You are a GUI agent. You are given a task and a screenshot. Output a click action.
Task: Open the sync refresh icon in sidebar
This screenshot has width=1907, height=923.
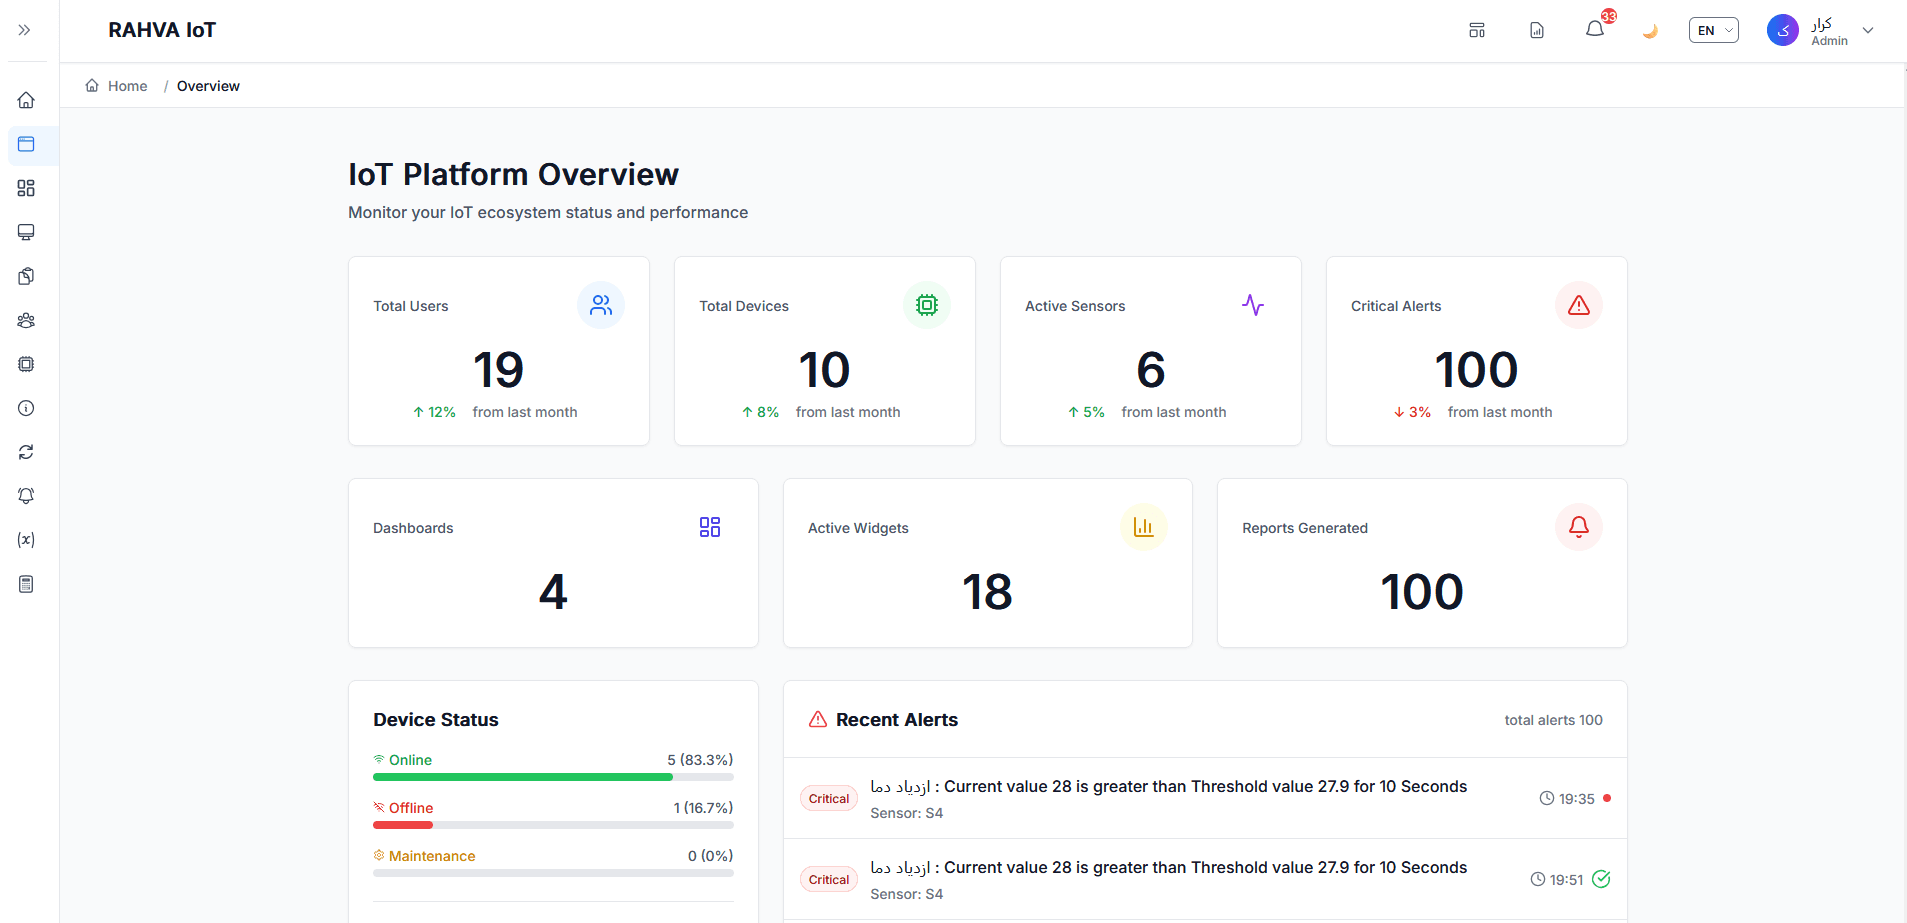[26, 452]
